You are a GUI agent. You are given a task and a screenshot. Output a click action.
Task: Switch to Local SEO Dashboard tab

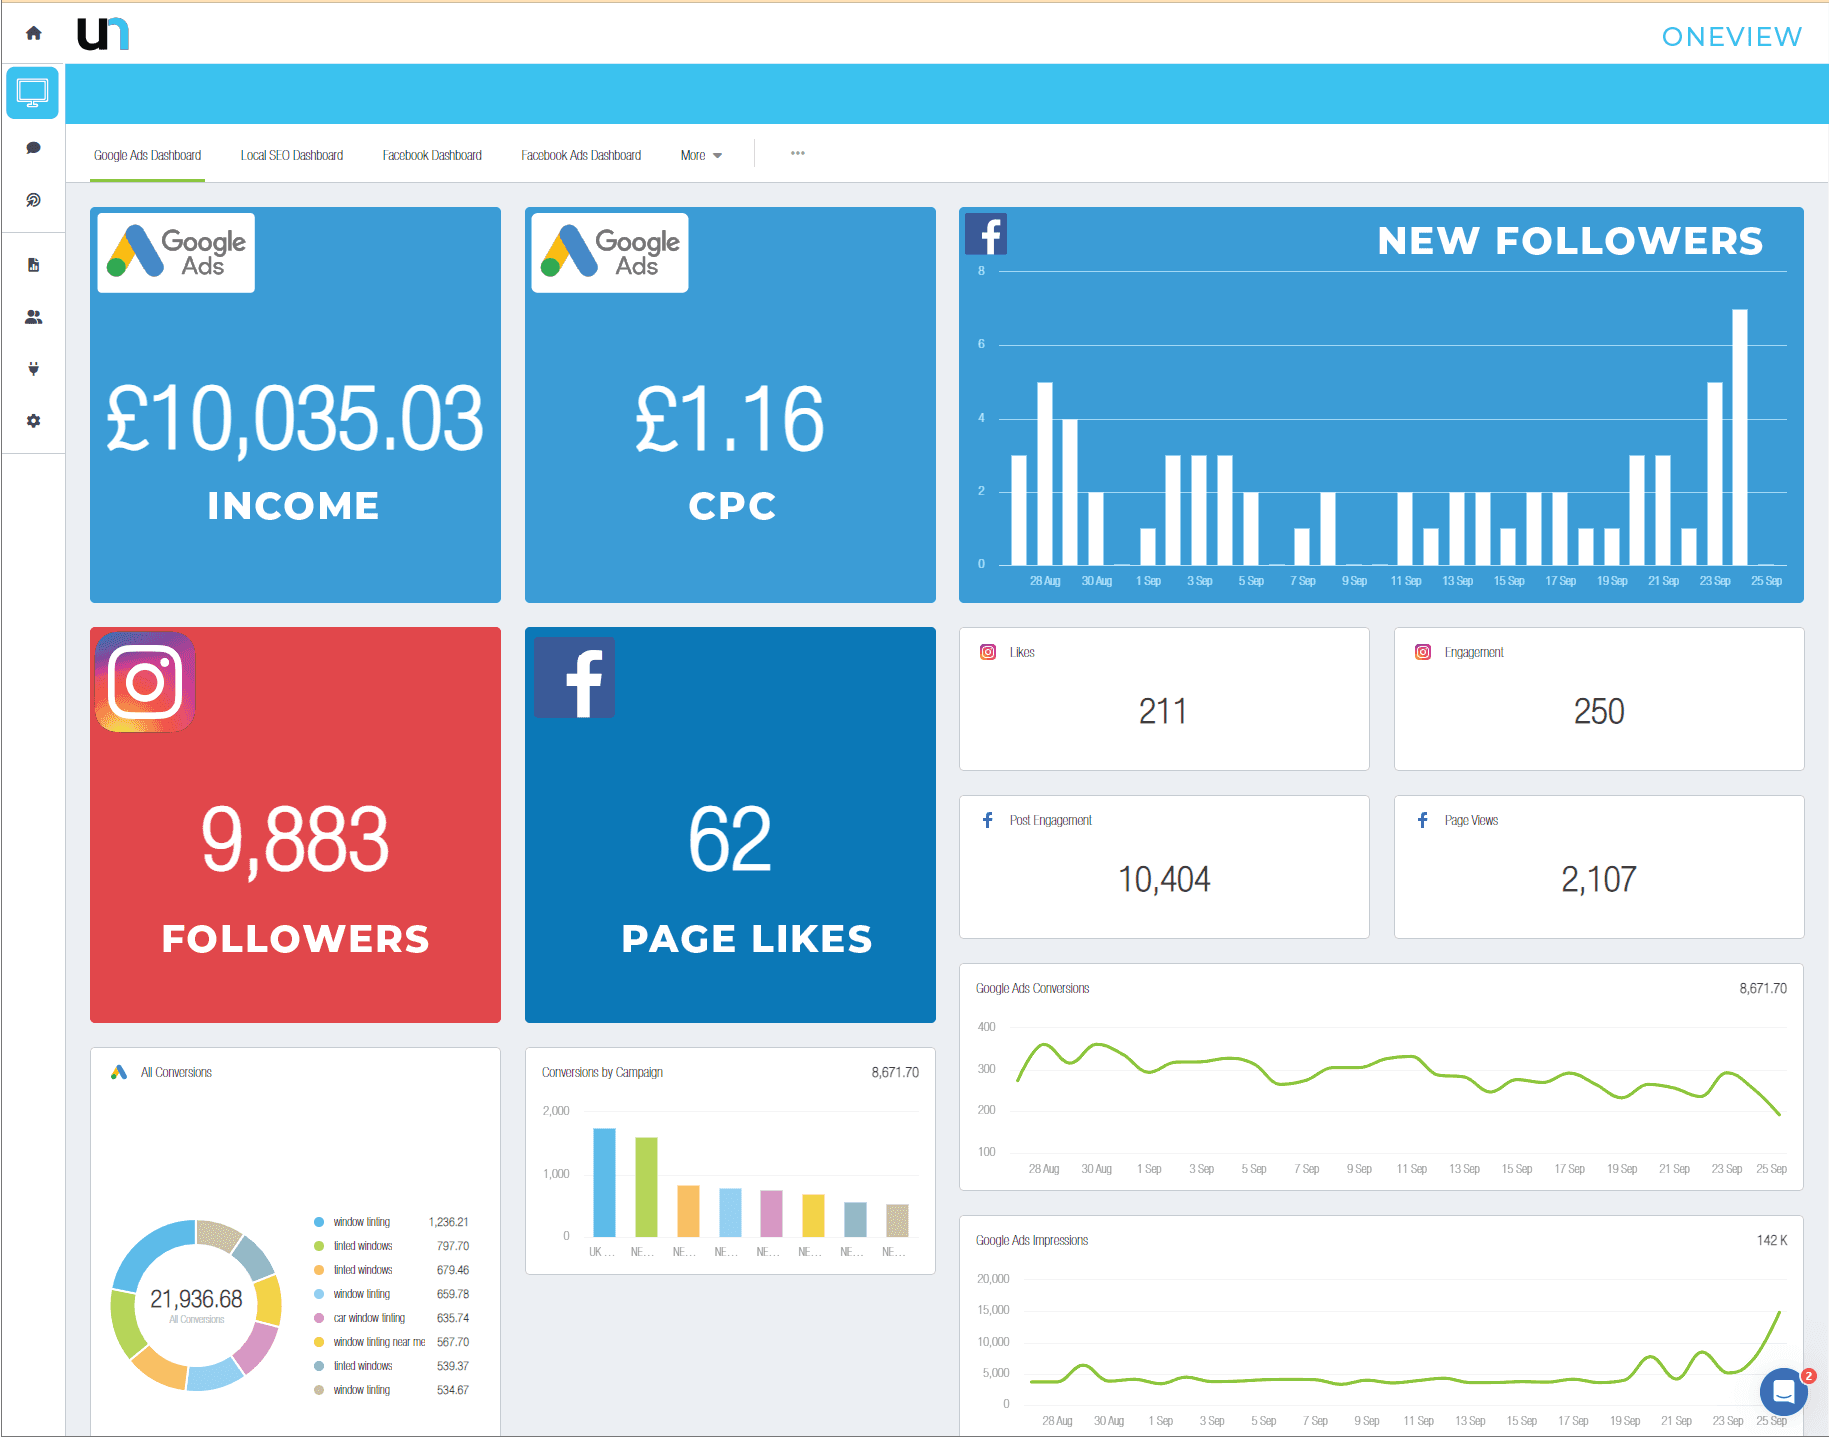click(x=292, y=155)
